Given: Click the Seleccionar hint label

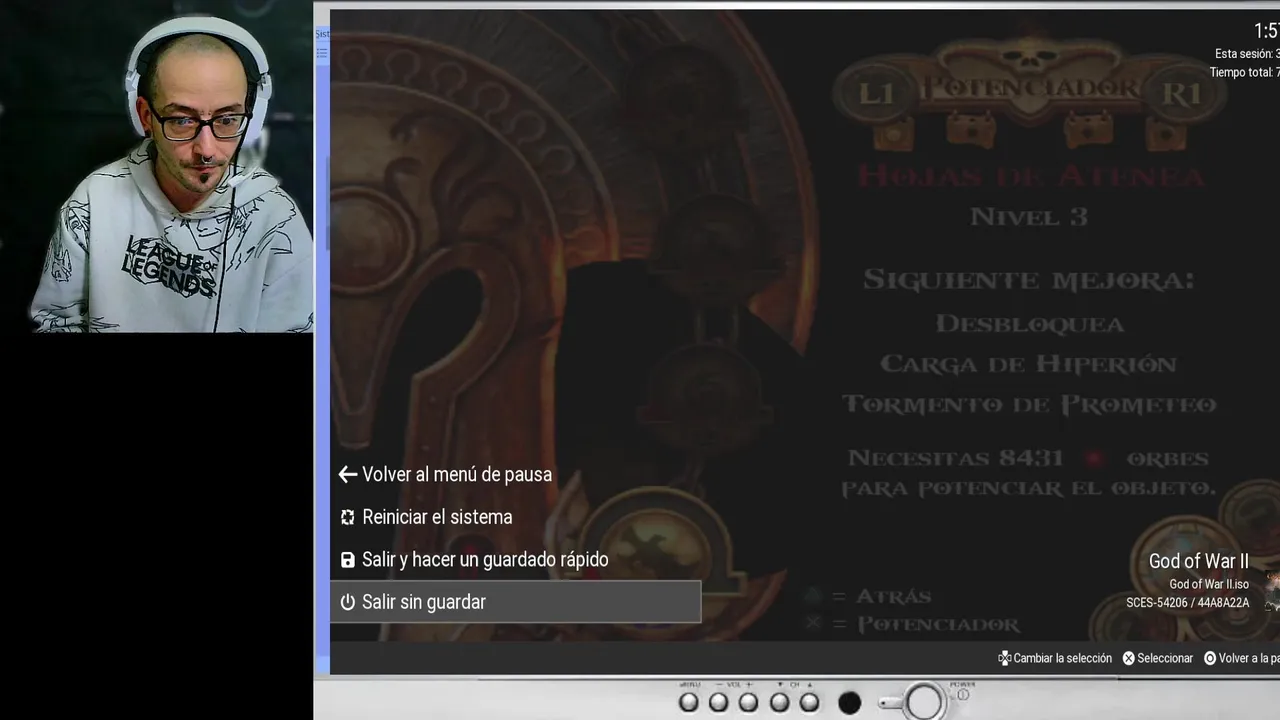Looking at the screenshot, I should (x=1165, y=658).
